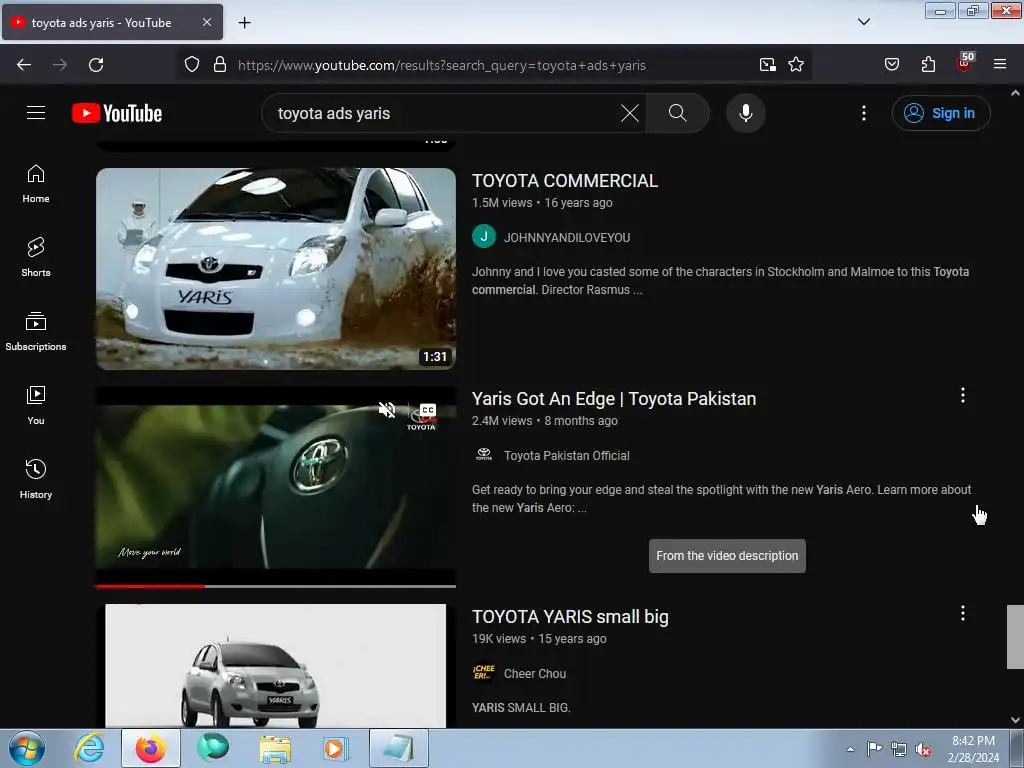1024x768 pixels.
Task: Open Windows Media Player from taskbar
Action: (x=336, y=748)
